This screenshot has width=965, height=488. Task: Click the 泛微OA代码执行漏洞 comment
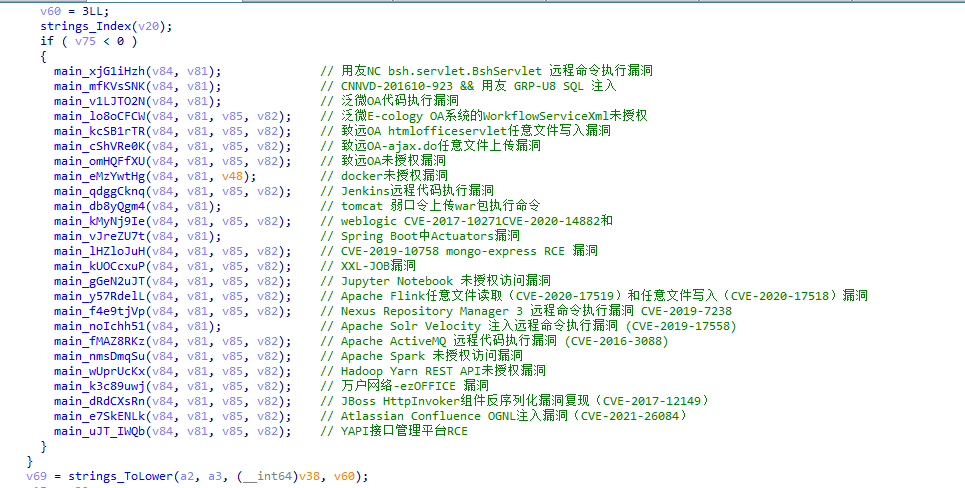(390, 101)
